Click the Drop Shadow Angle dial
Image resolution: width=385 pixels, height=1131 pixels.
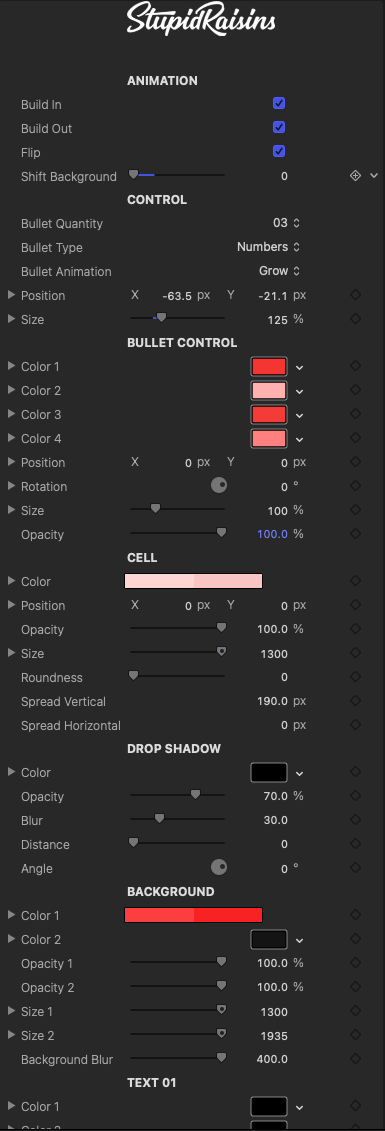pos(219,867)
